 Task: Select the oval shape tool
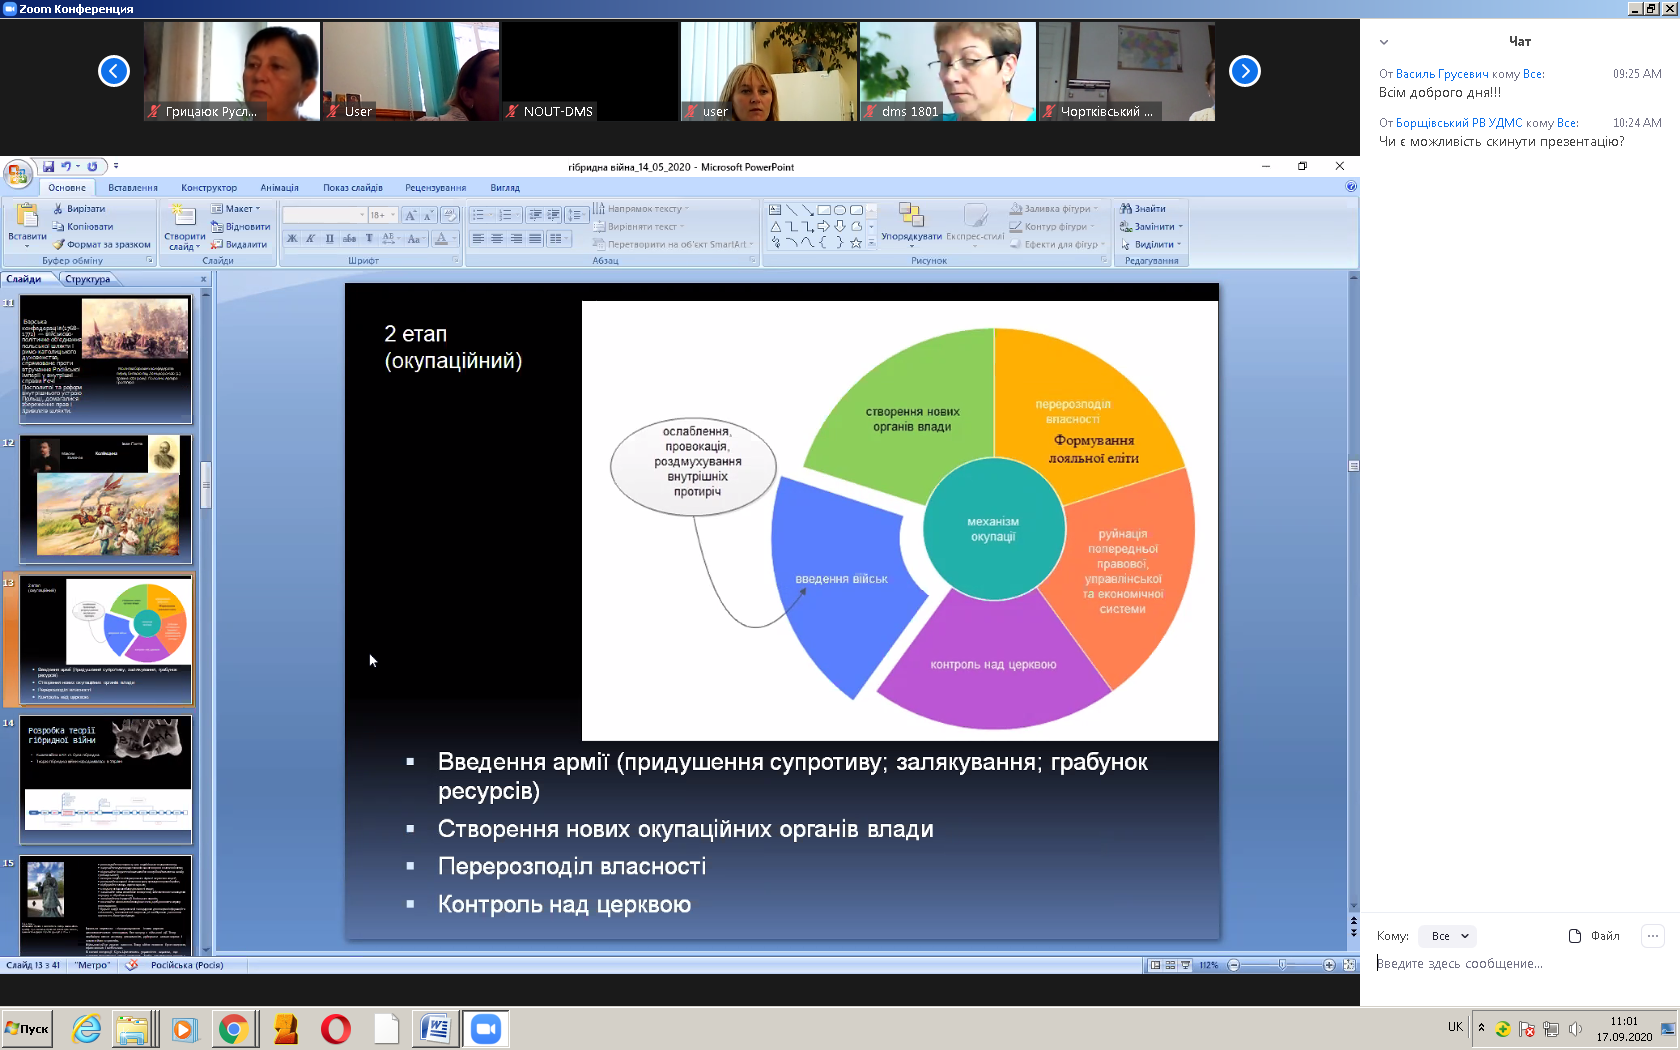(x=840, y=210)
